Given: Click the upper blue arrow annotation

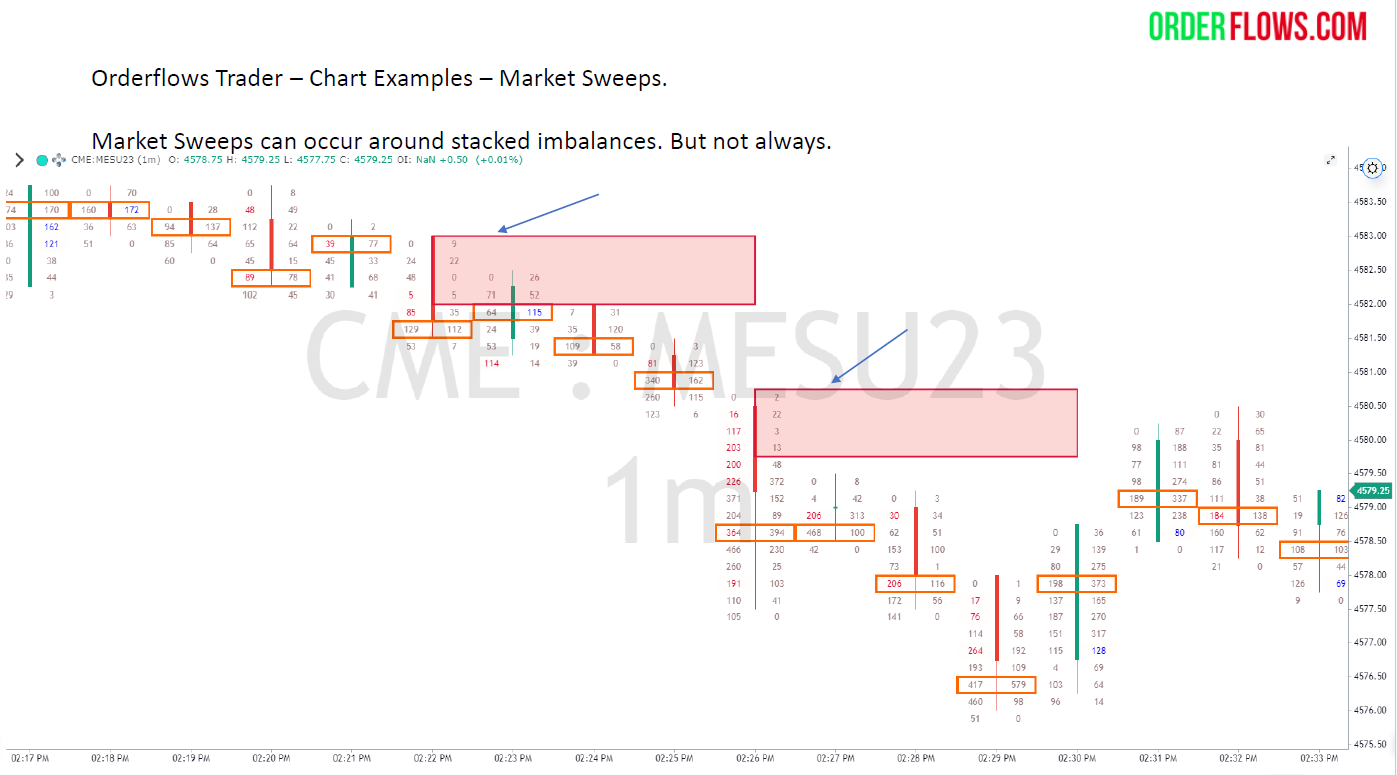Looking at the screenshot, I should (x=548, y=212).
